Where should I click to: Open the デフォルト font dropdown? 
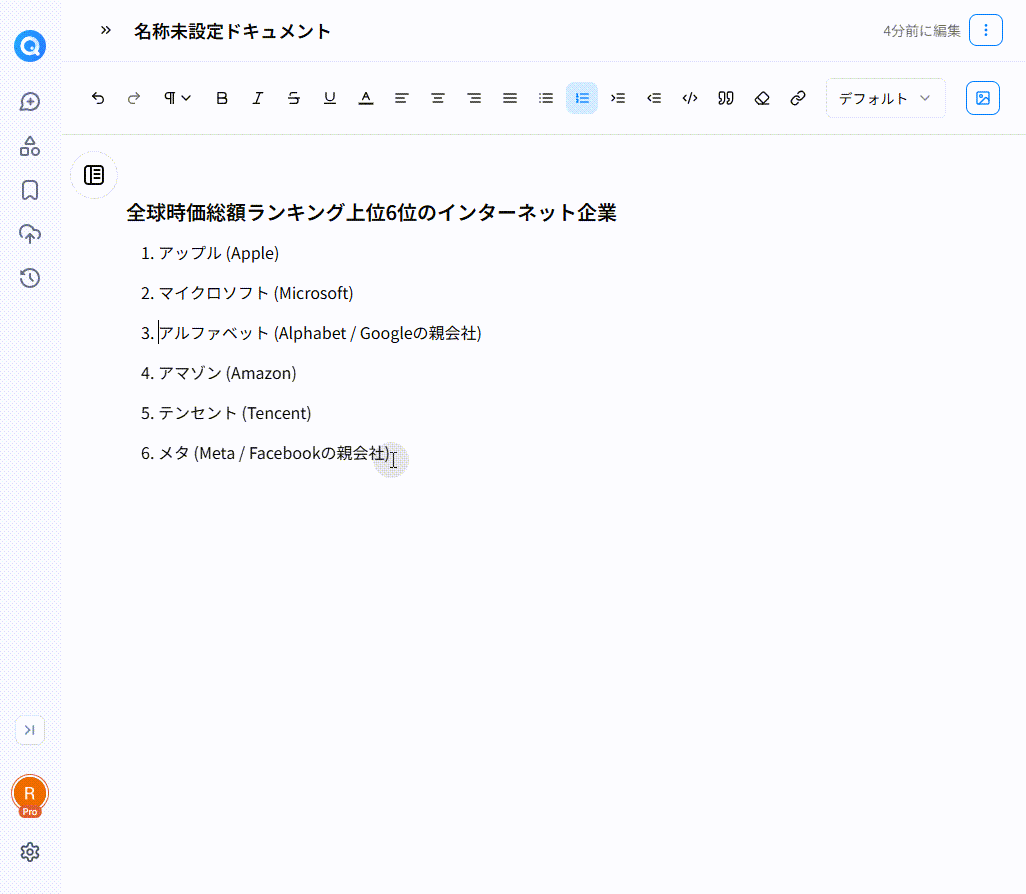tap(885, 98)
